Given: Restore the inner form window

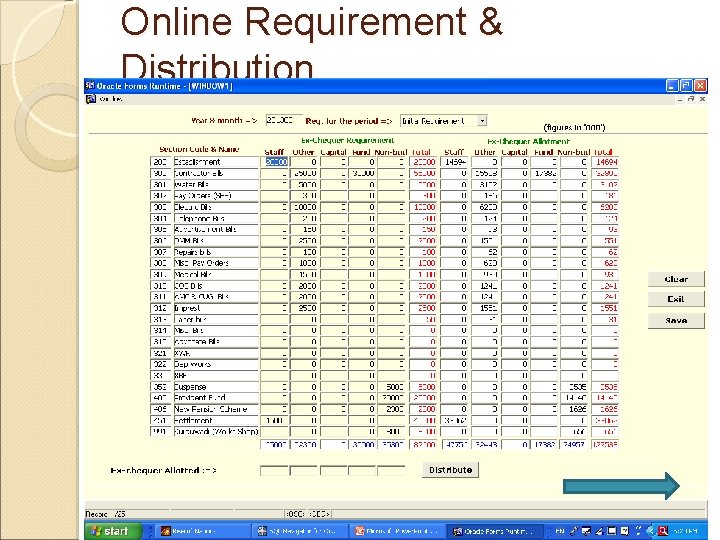Looking at the screenshot, I should (691, 99).
